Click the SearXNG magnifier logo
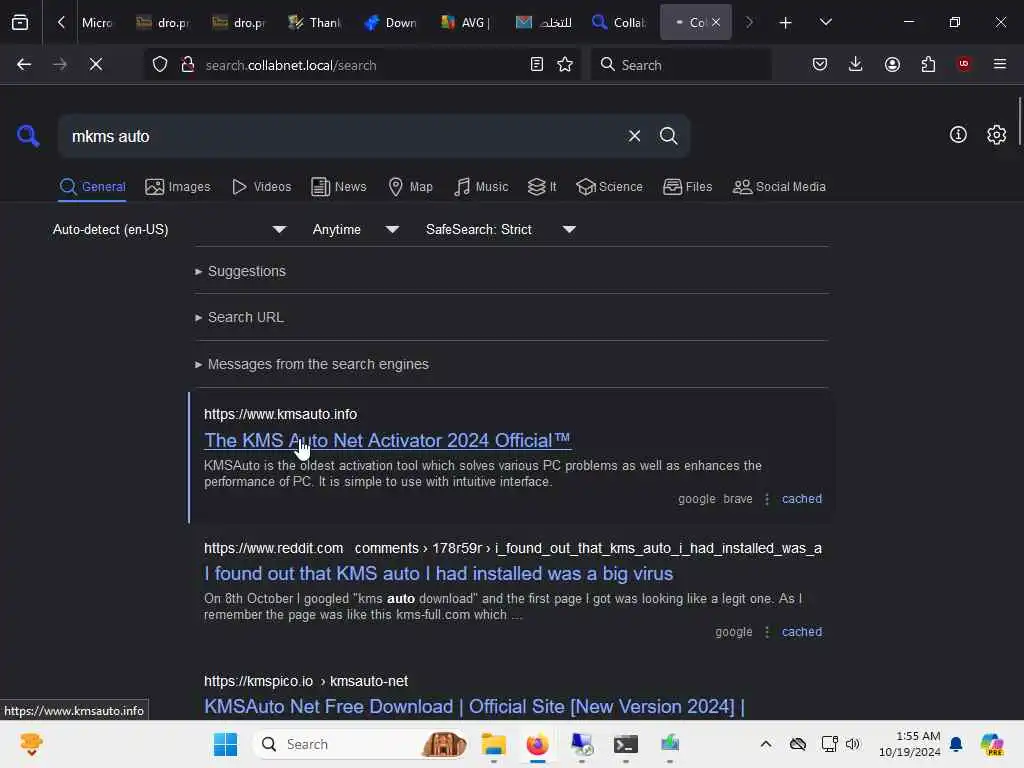 [28, 136]
